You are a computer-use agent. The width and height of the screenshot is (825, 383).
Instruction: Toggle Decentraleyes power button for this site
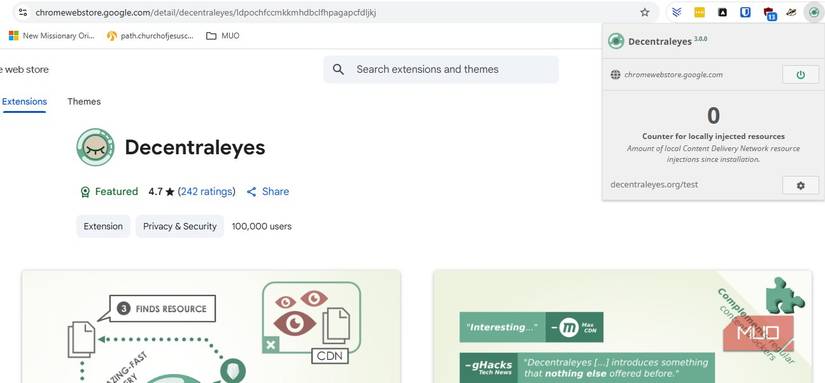pyautogui.click(x=800, y=75)
